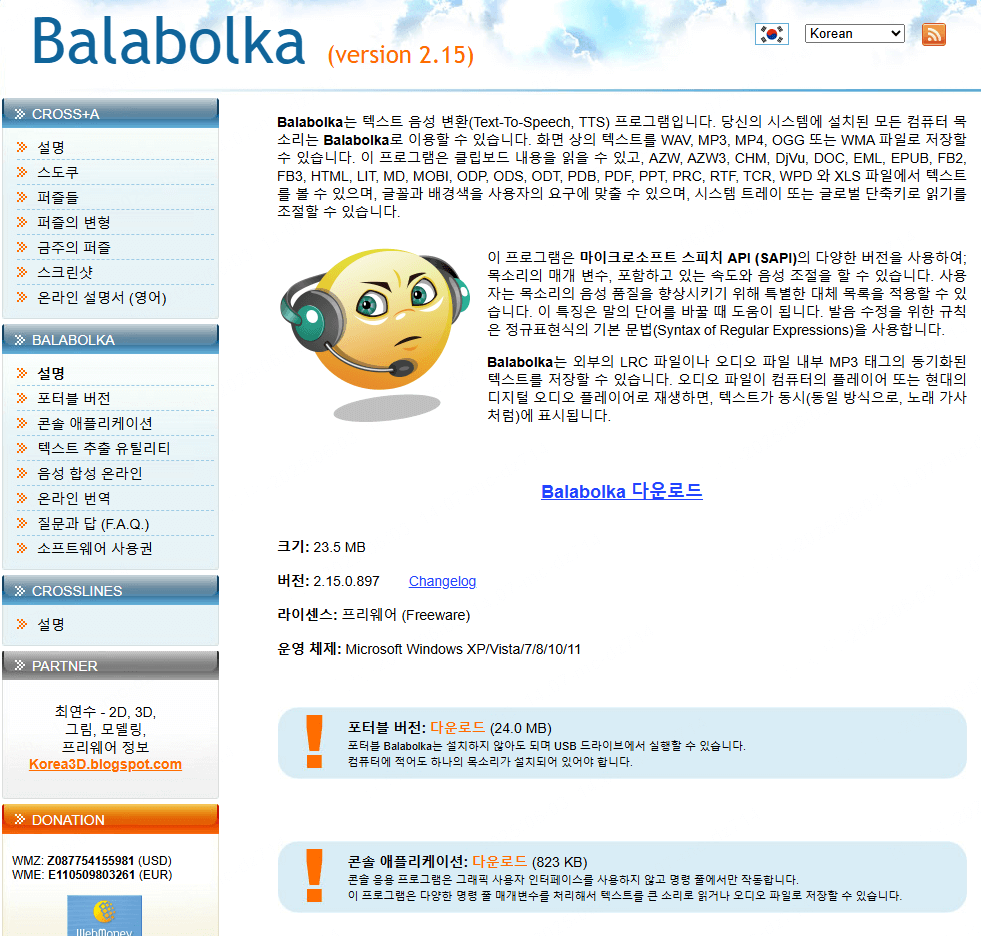Open the RSS feed icon

click(x=933, y=33)
